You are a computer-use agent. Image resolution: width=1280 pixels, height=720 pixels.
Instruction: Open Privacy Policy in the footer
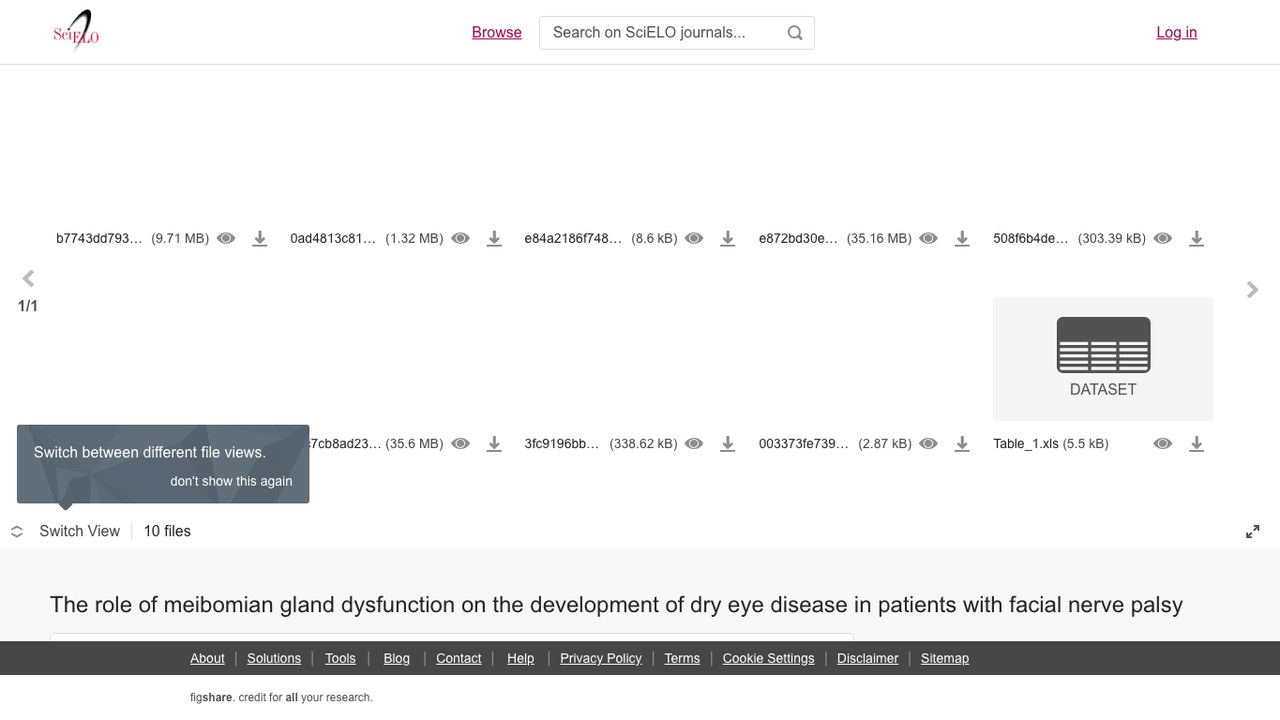tap(601, 658)
